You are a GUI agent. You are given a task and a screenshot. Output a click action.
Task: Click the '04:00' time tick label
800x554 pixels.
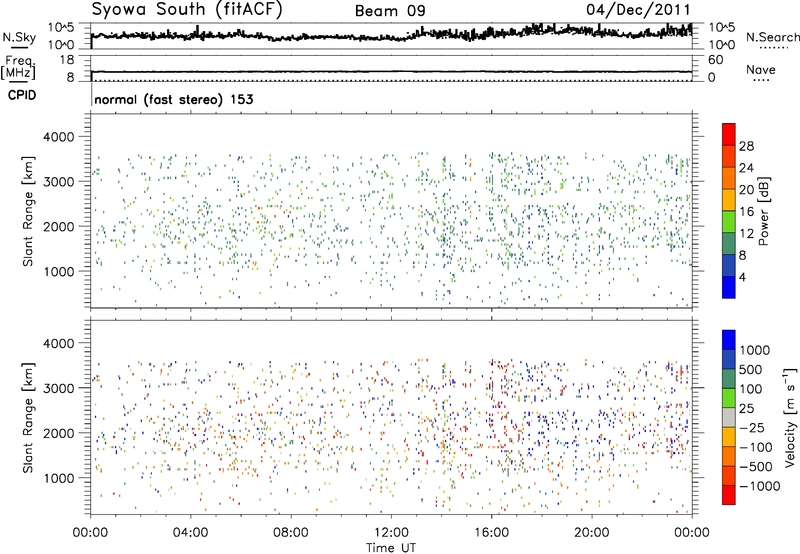pyautogui.click(x=190, y=533)
